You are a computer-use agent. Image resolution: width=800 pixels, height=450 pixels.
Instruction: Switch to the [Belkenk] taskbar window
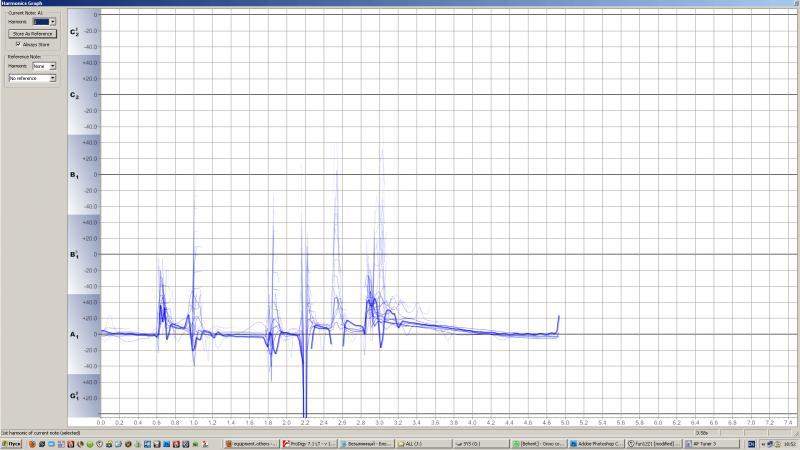(x=538, y=442)
